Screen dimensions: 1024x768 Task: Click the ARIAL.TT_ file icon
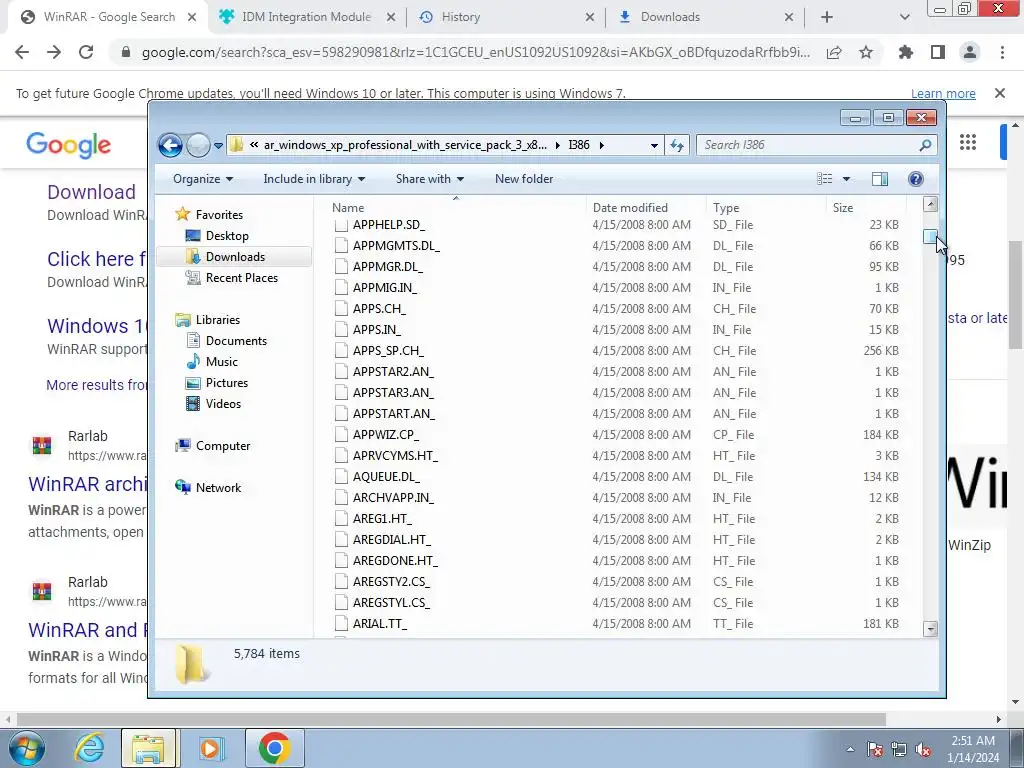341,624
